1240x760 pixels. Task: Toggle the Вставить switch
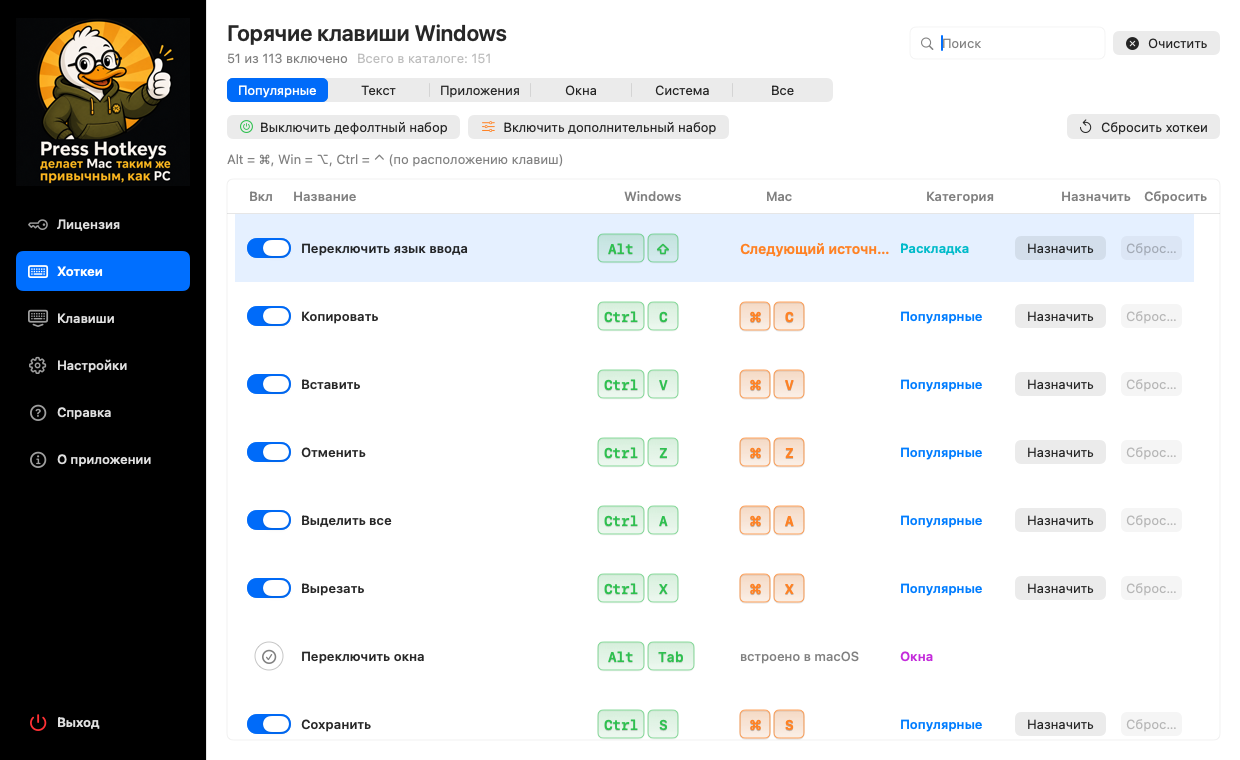tap(269, 384)
